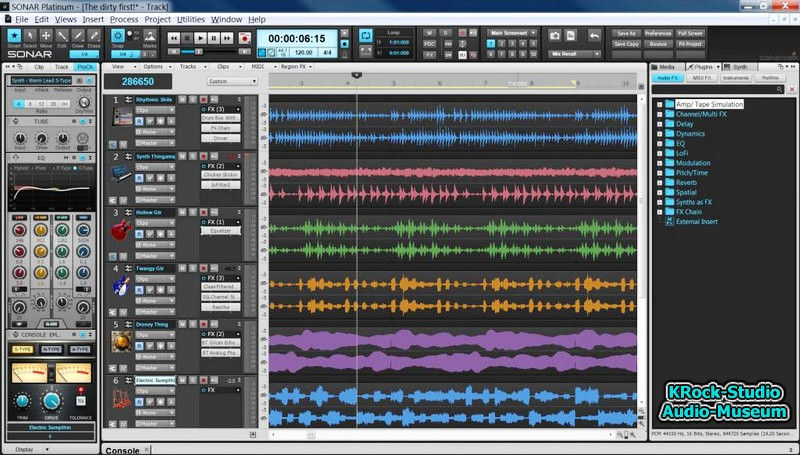
Task: Toggle FX rack power on Hollow Gtr
Action: tap(204, 222)
